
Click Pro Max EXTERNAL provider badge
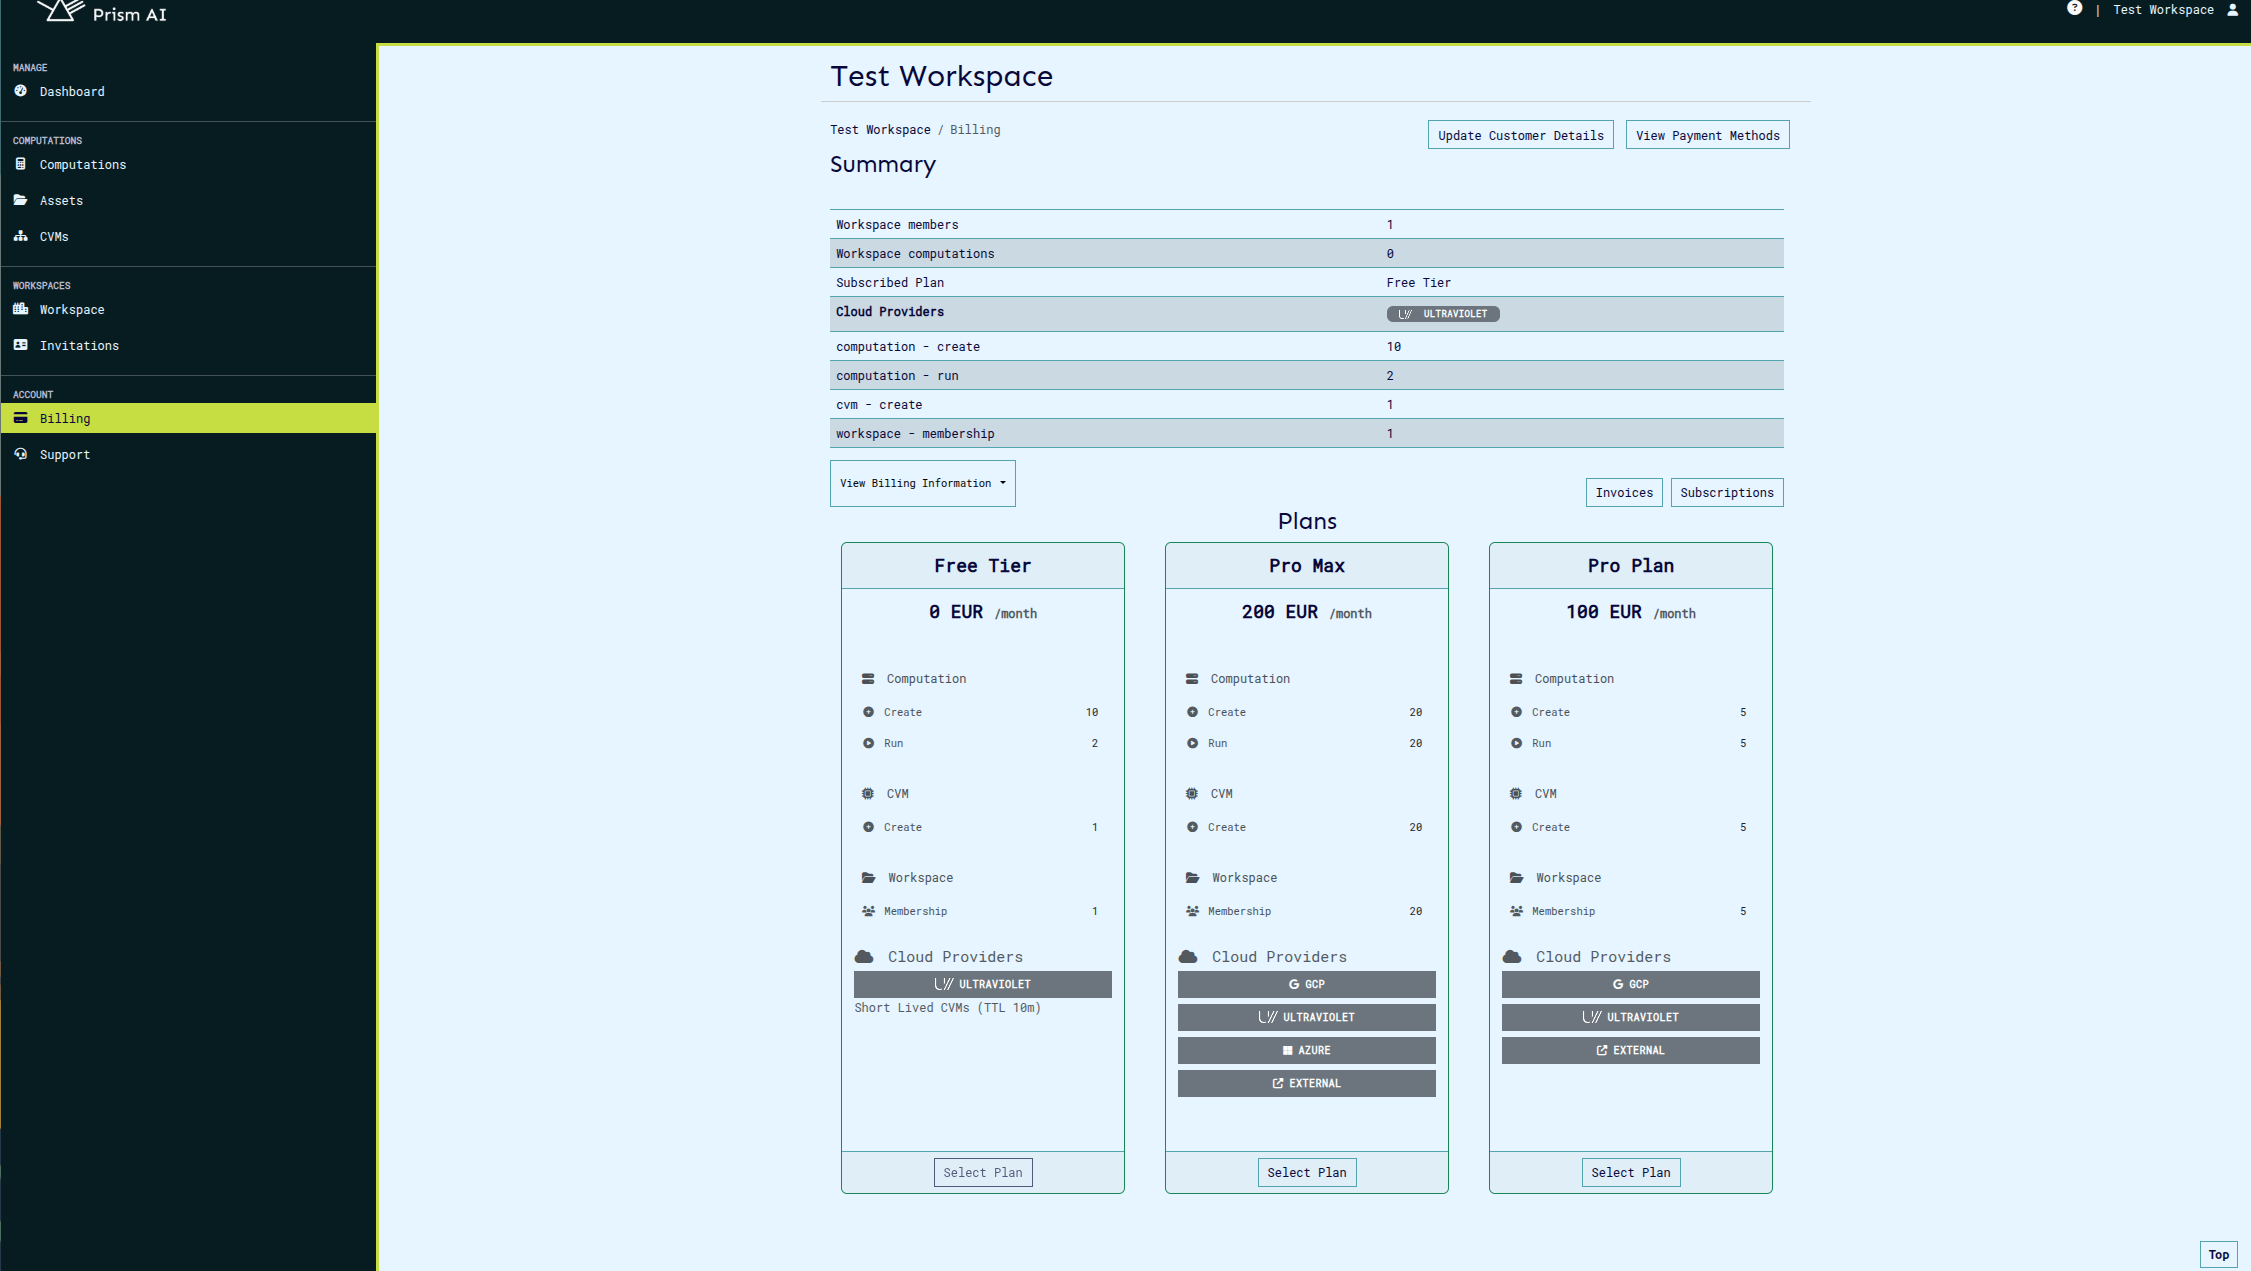[1306, 1083]
